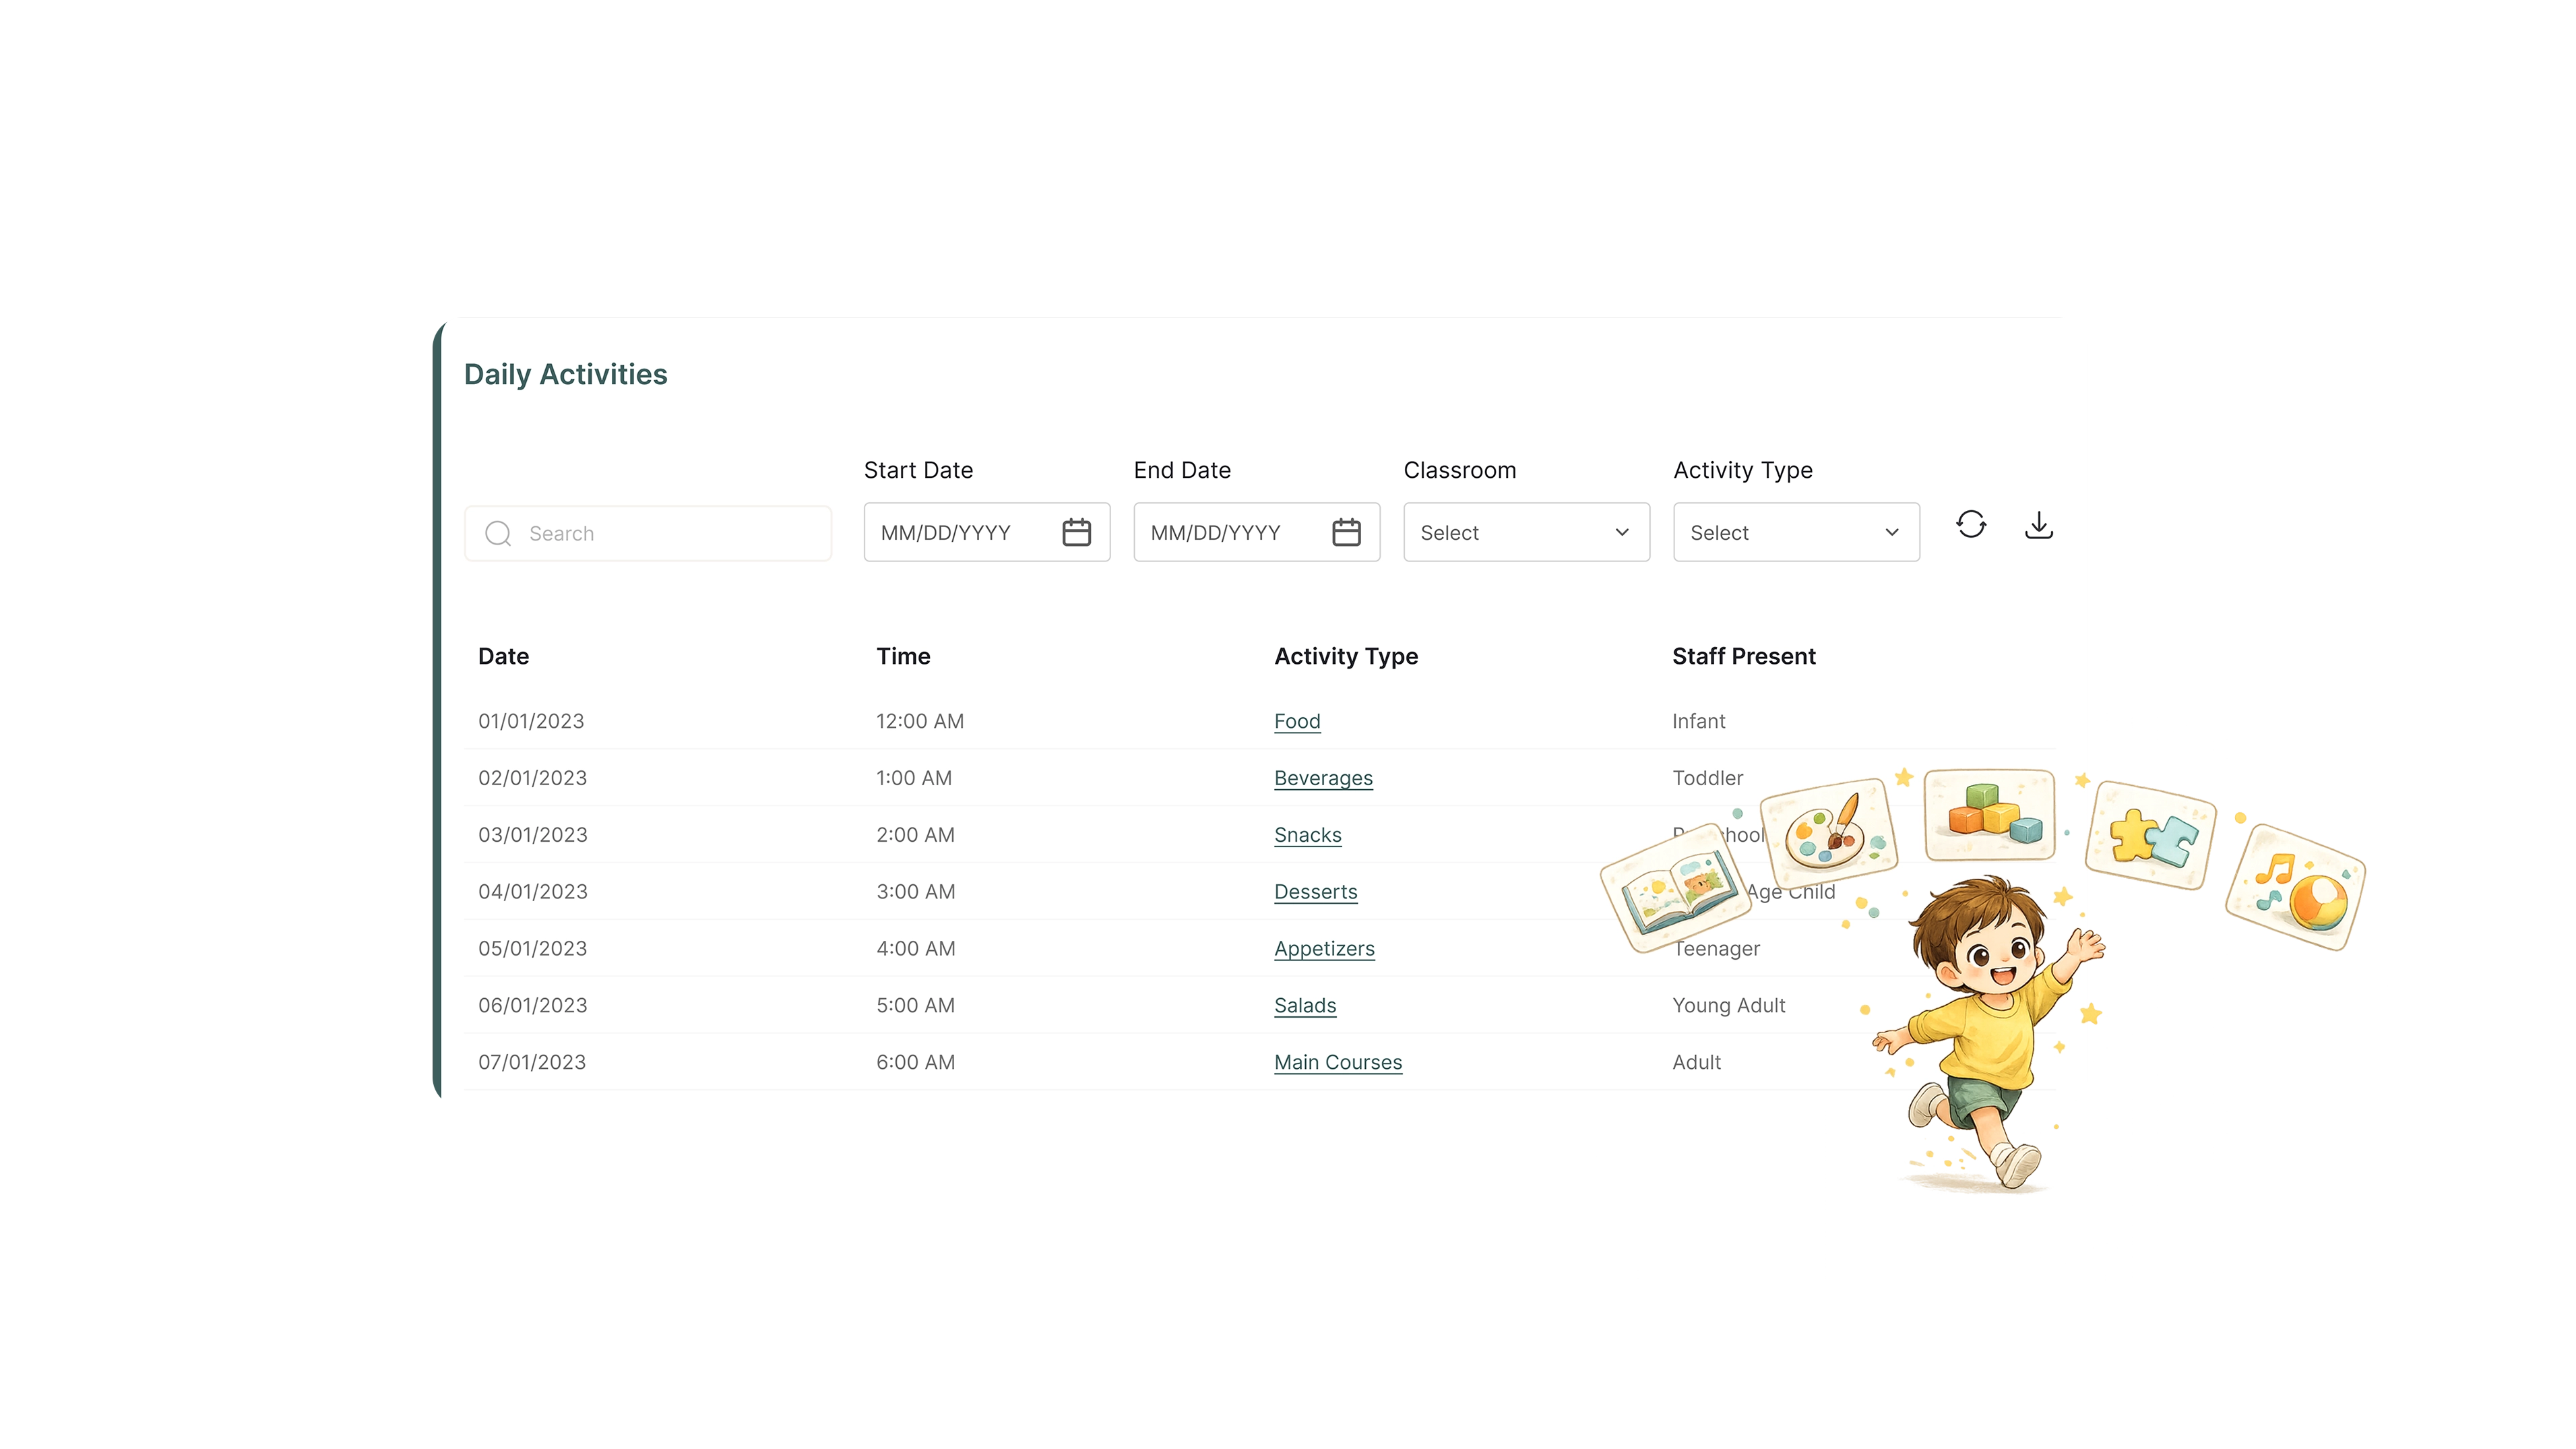This screenshot has height=1449, width=2576.
Task: Click the Classroom filter label
Action: pos(1460,470)
